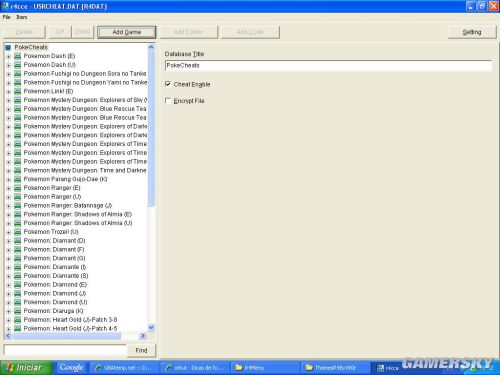Click the game icon beside Pokemon Link! (E)
Viewport: 500px width, 375px height.
point(18,91)
